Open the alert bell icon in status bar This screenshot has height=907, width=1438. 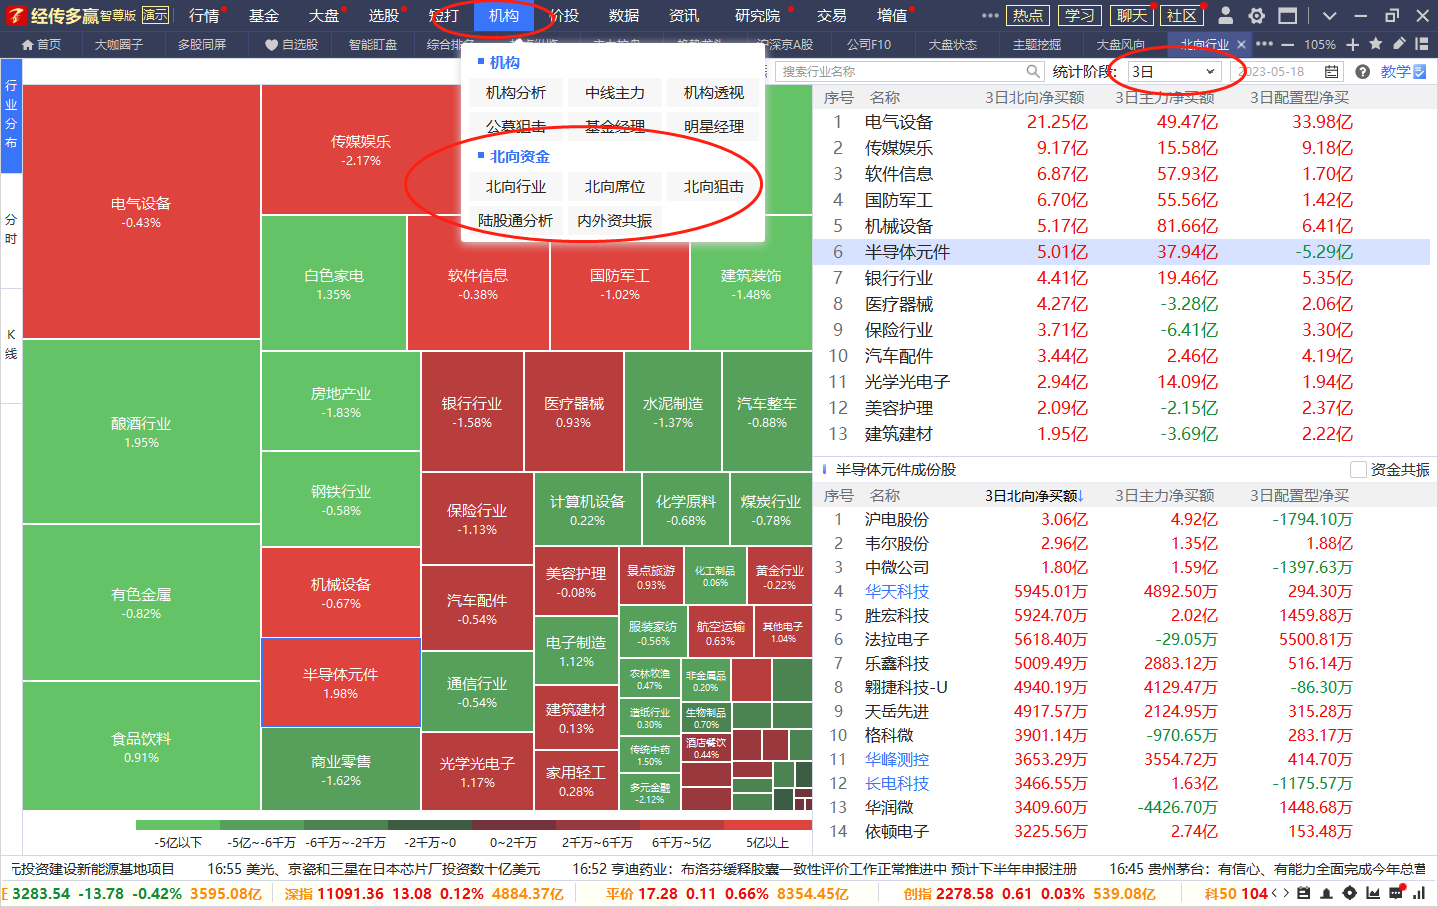point(1326,893)
